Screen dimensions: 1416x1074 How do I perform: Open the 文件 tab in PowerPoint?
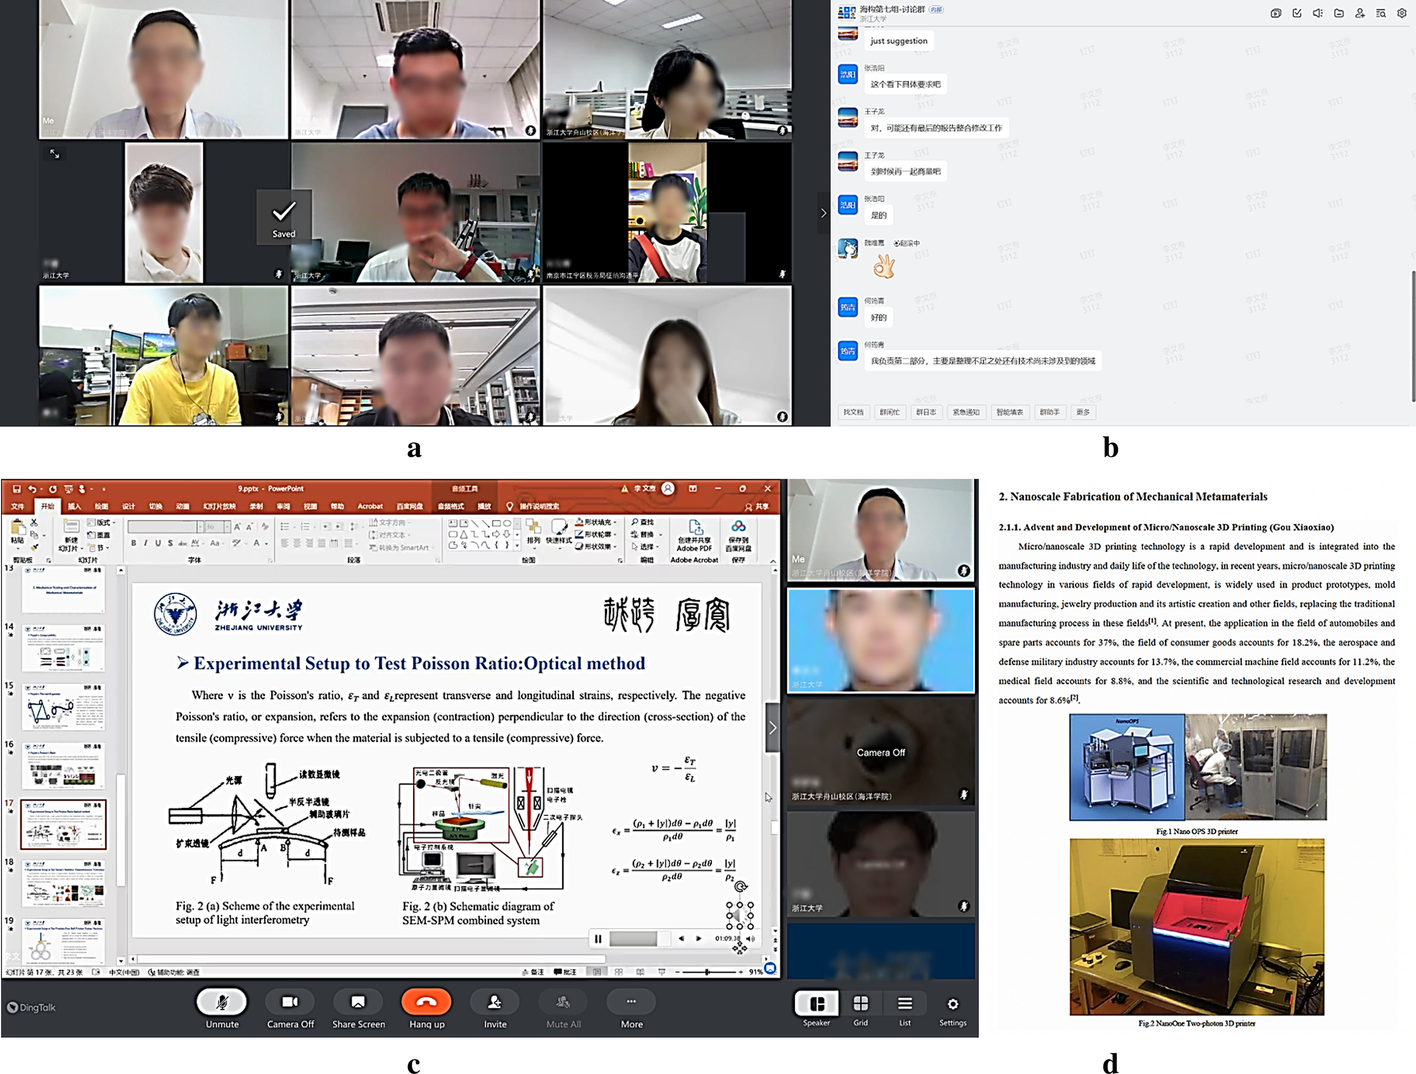click(x=18, y=506)
